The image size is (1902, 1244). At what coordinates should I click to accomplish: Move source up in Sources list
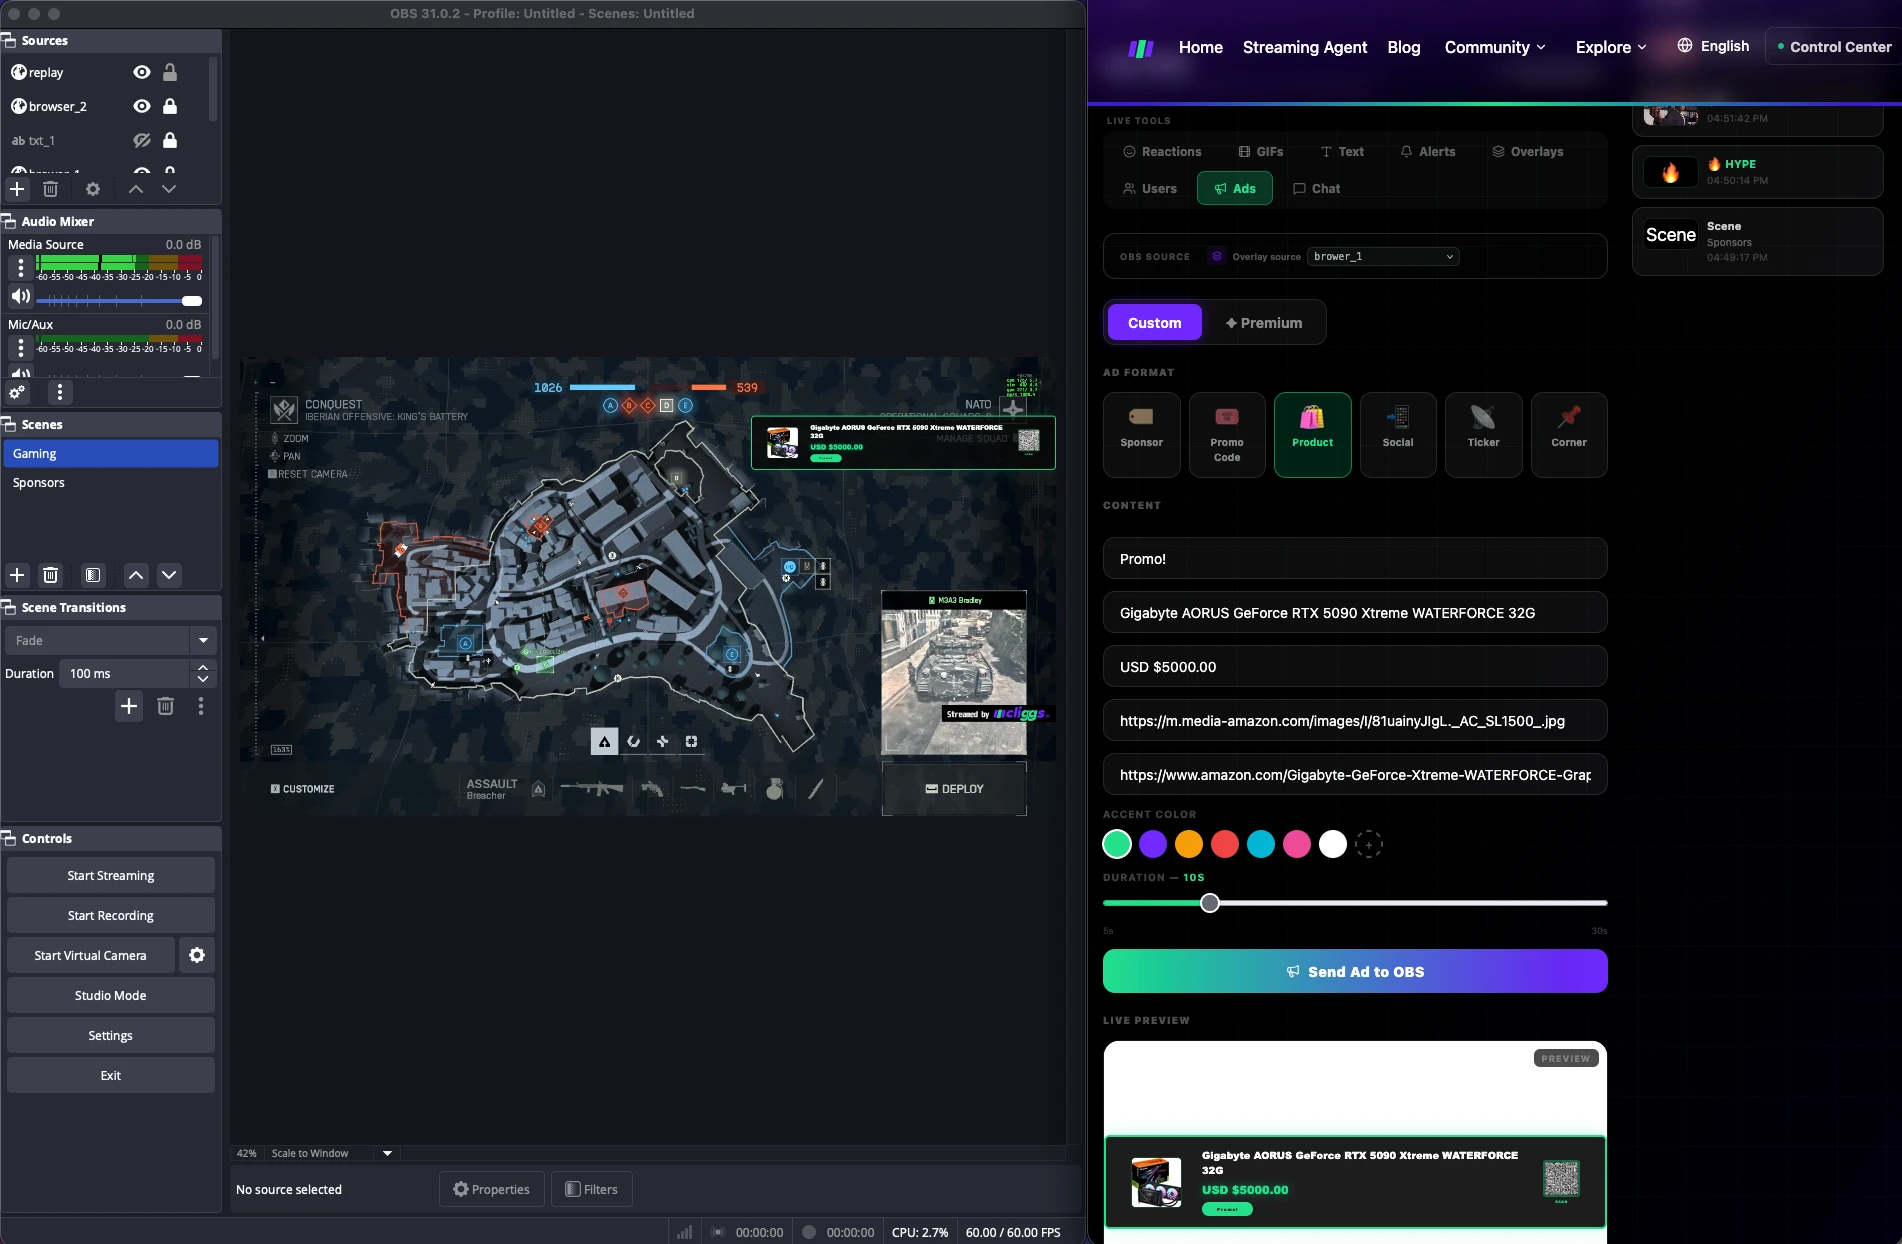point(136,189)
